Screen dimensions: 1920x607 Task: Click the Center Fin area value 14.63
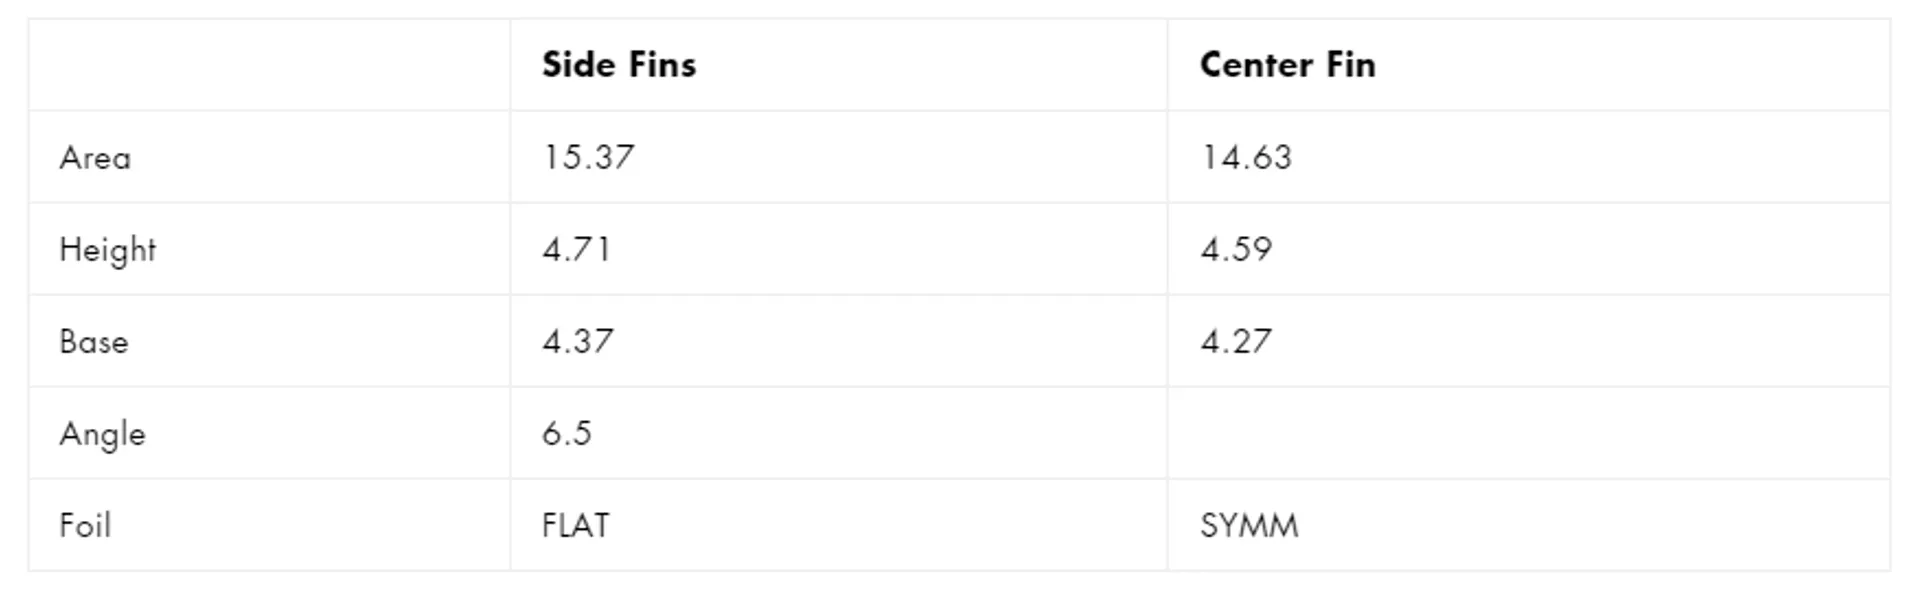point(1247,157)
